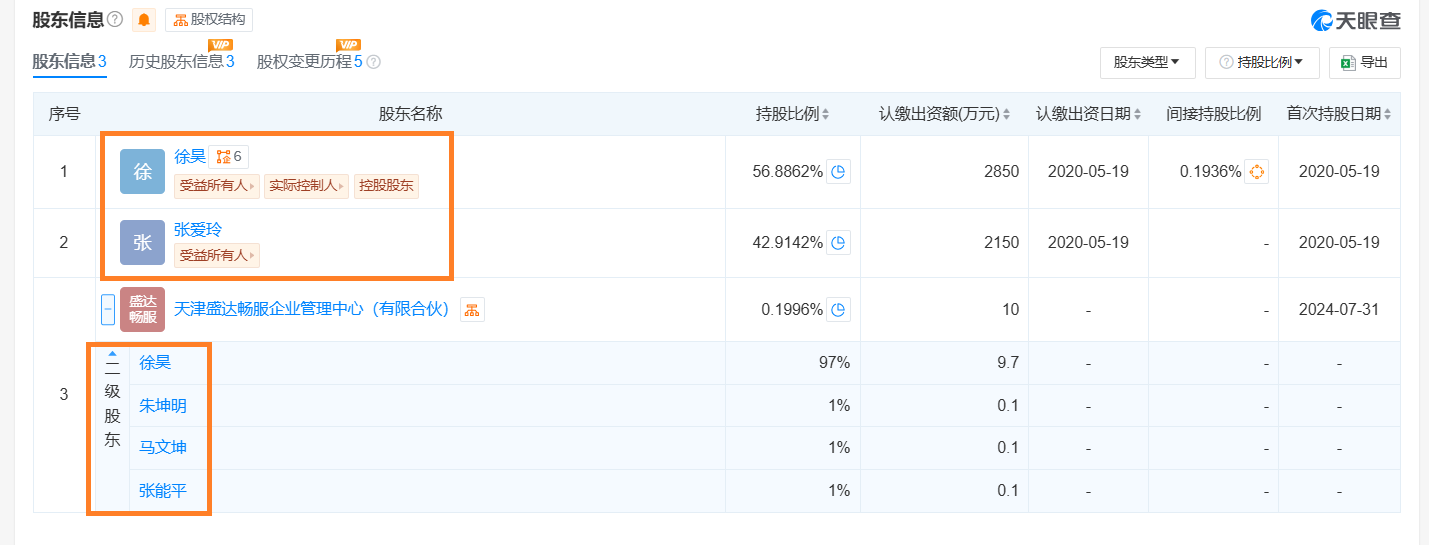Click the related-companies badge 6 beside 徐昊

[x=229, y=156]
